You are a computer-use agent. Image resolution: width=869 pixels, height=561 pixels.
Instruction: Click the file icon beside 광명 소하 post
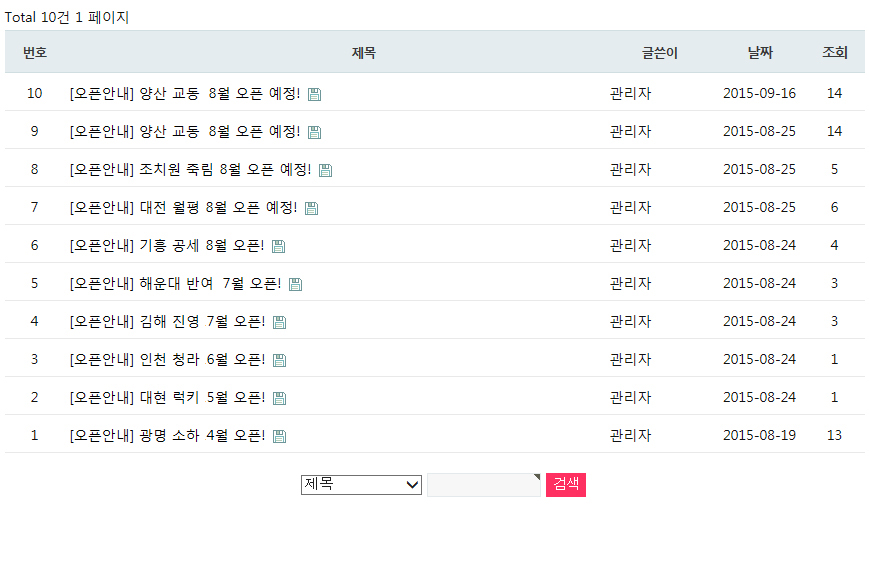click(279, 436)
